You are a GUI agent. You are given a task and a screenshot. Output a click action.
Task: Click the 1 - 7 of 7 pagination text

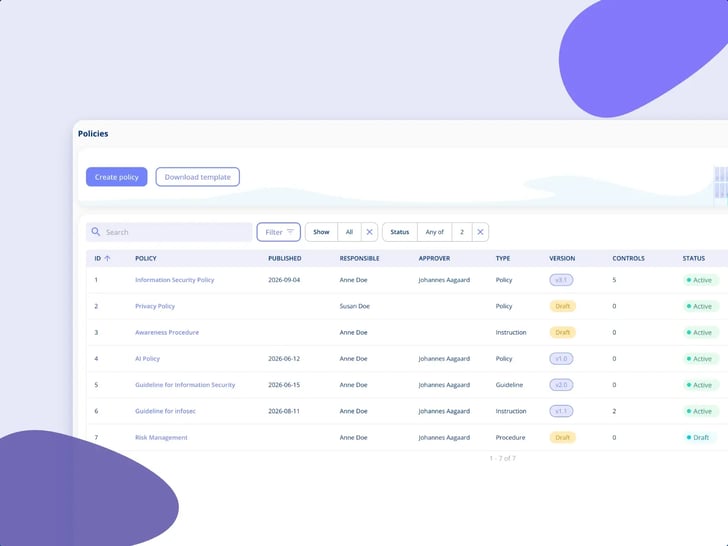coord(502,458)
